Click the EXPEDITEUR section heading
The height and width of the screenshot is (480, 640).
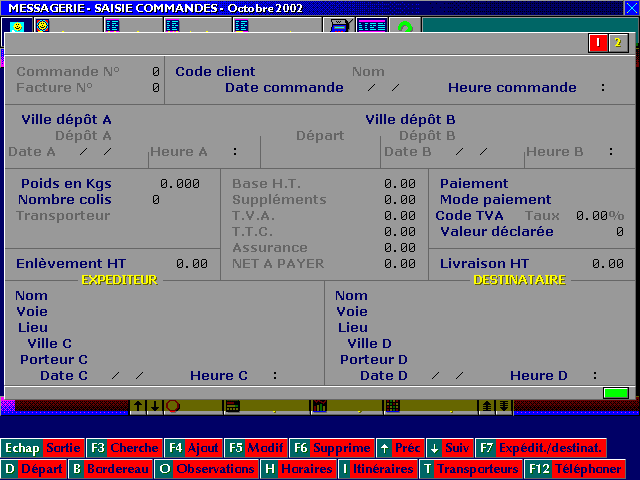click(x=119, y=280)
